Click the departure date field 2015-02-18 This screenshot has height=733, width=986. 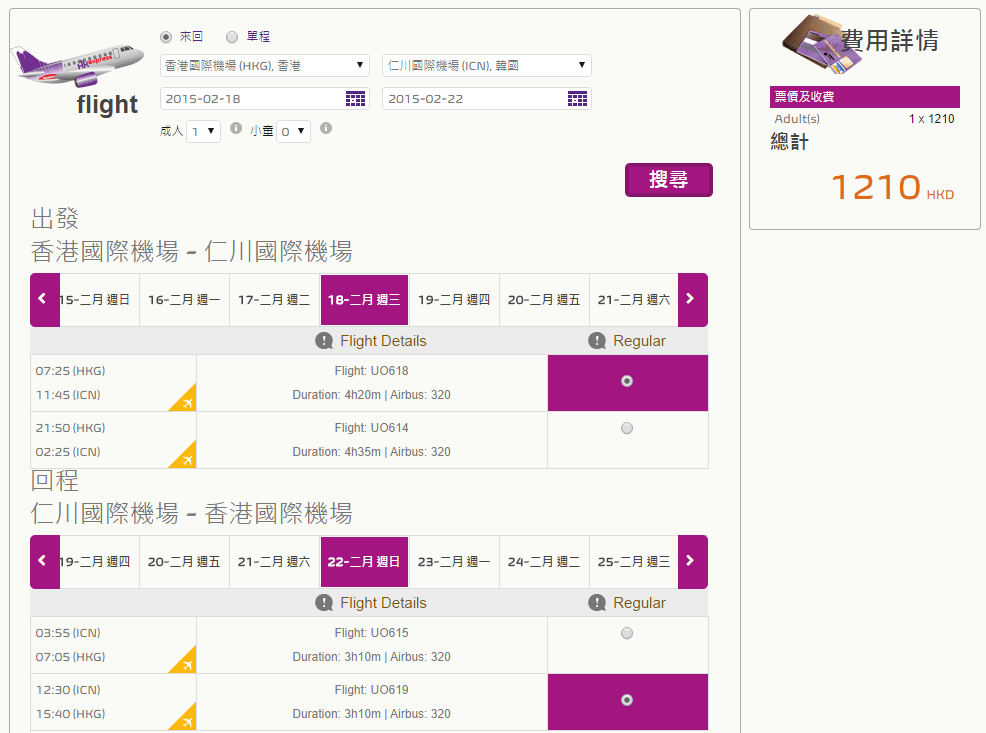[x=250, y=98]
